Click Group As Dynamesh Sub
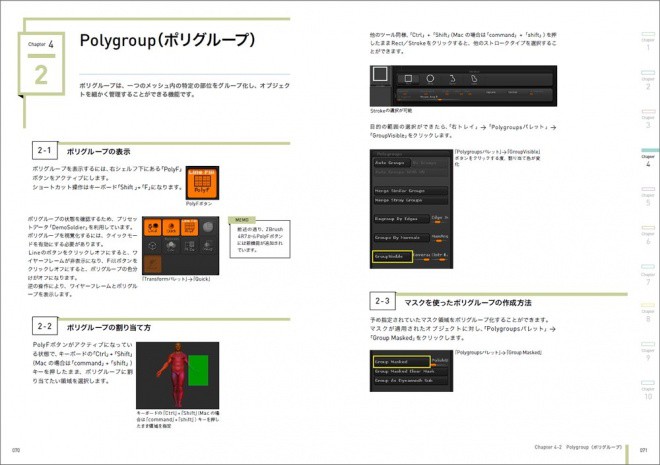 (x=410, y=381)
